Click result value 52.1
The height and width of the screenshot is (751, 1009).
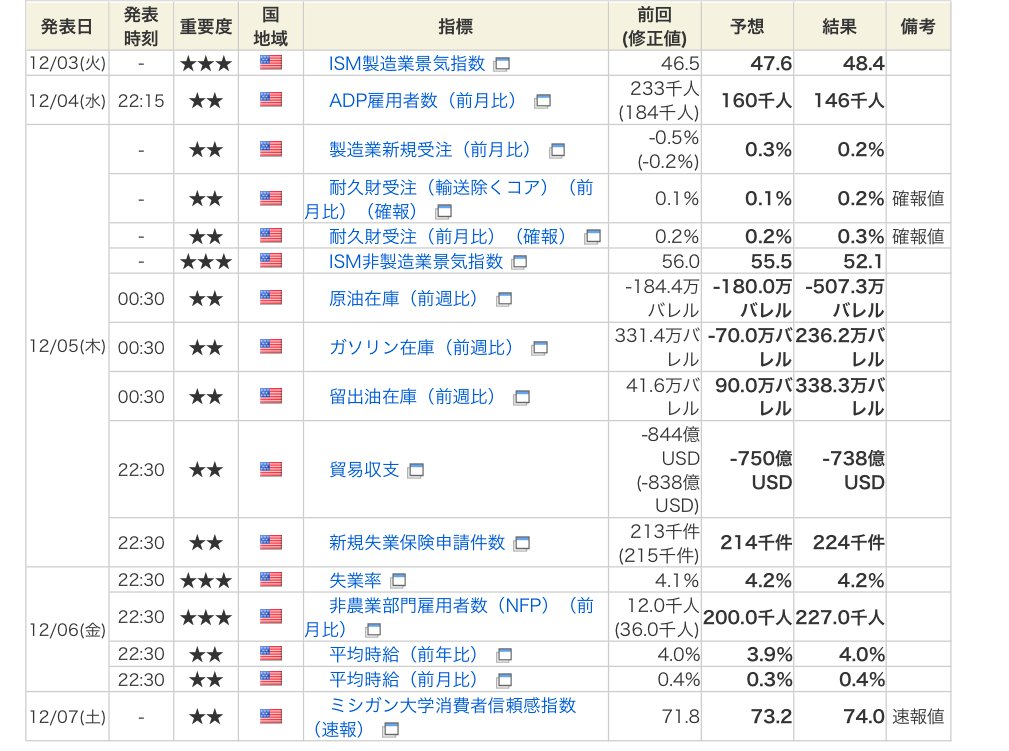click(864, 261)
